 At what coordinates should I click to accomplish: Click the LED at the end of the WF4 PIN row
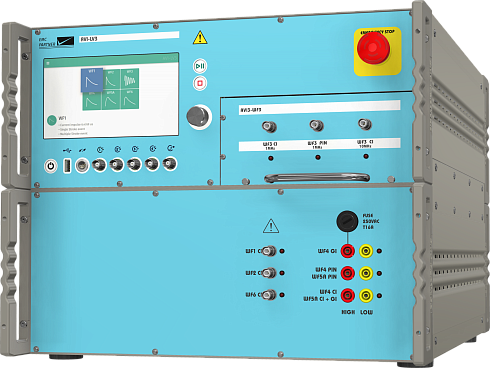pyautogui.click(x=379, y=273)
